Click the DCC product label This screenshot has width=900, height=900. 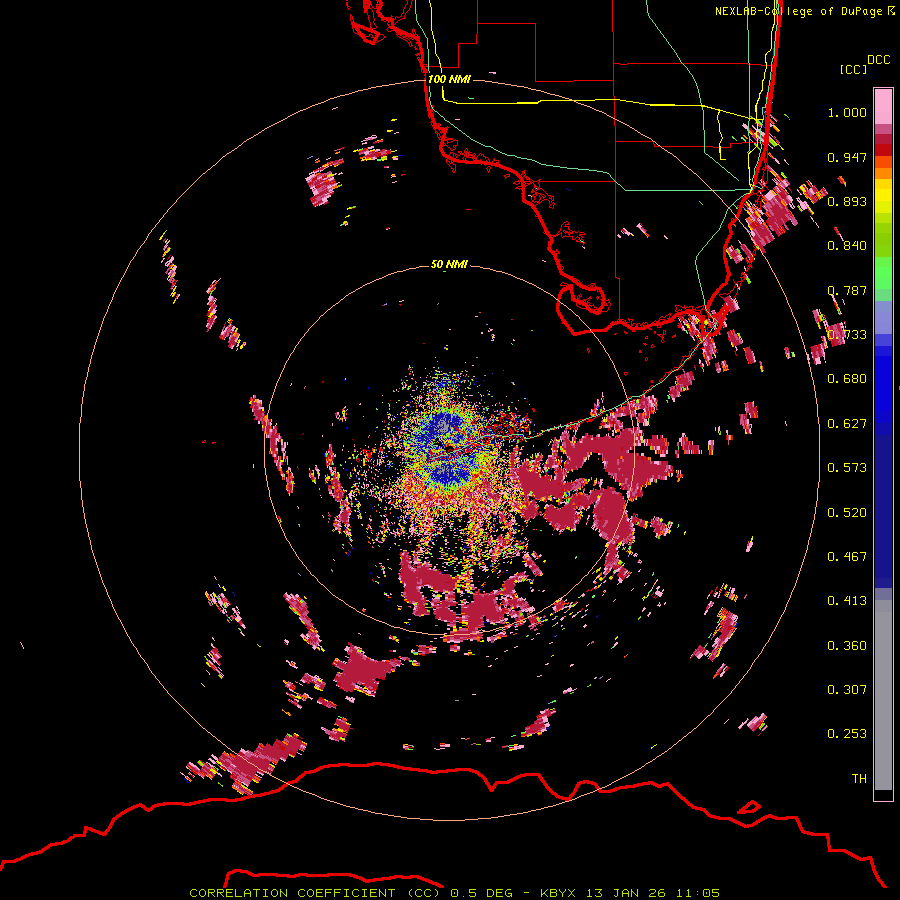879,60
